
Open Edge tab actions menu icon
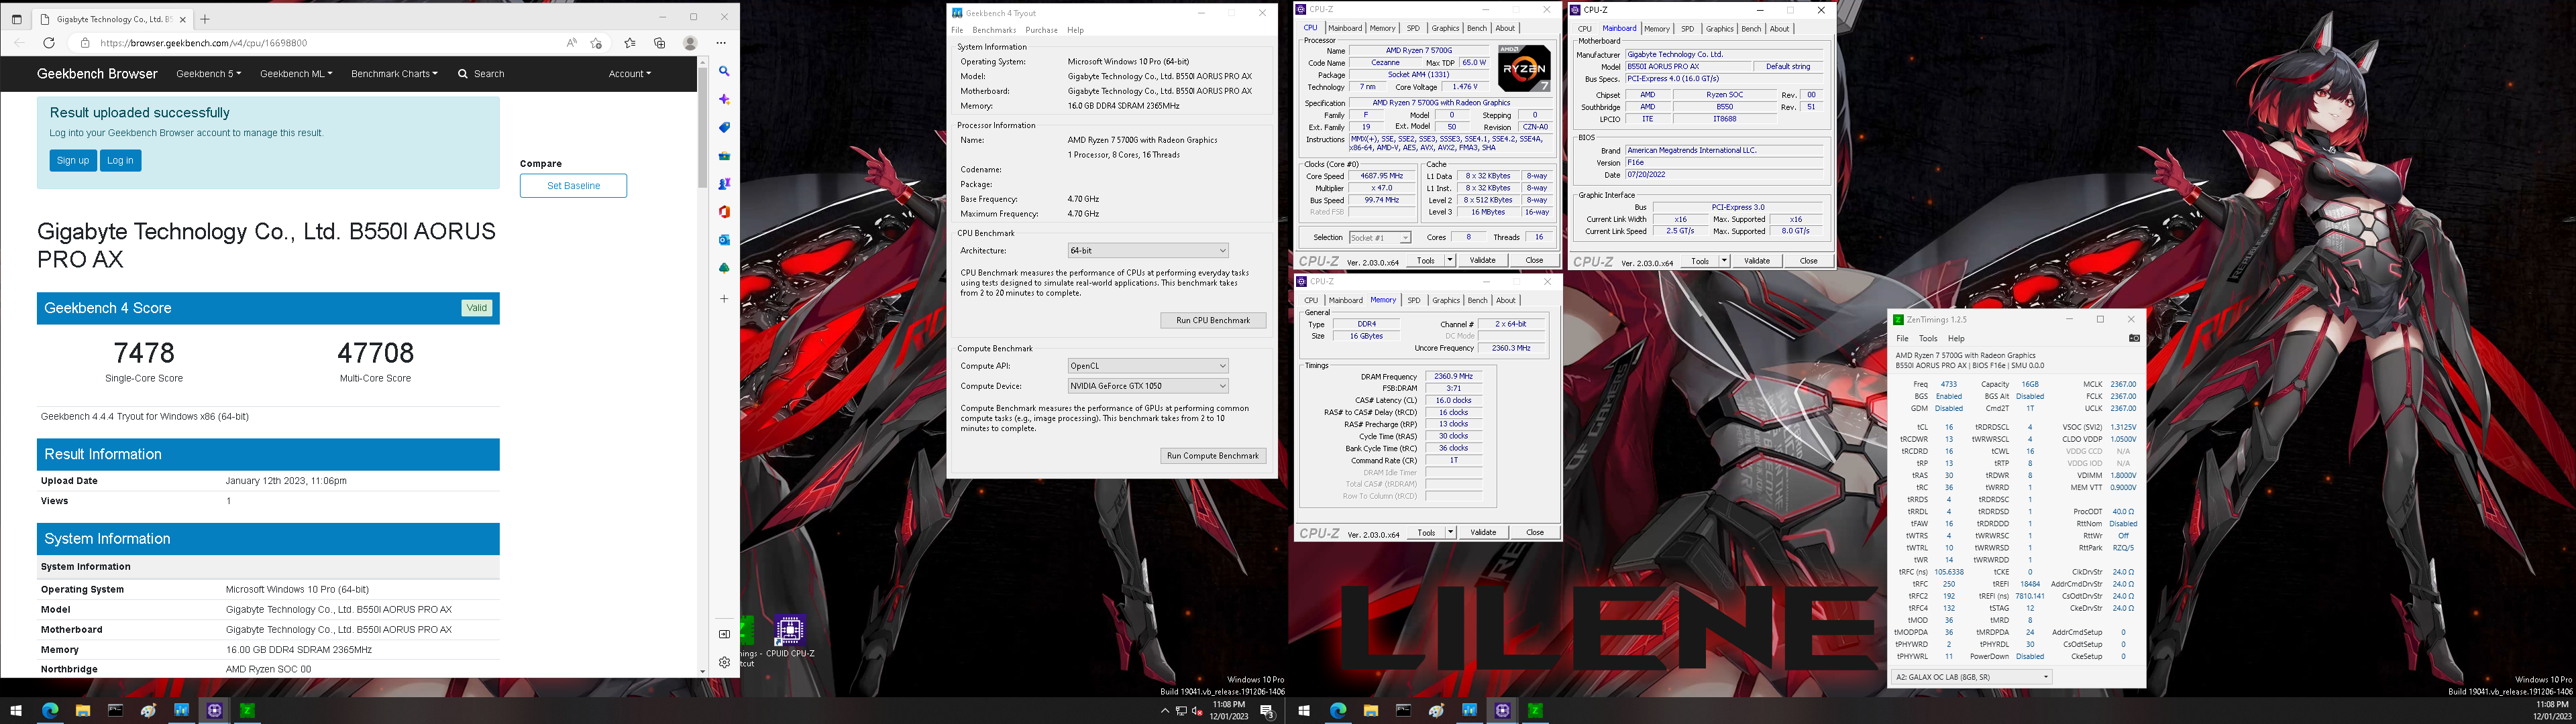[16, 19]
